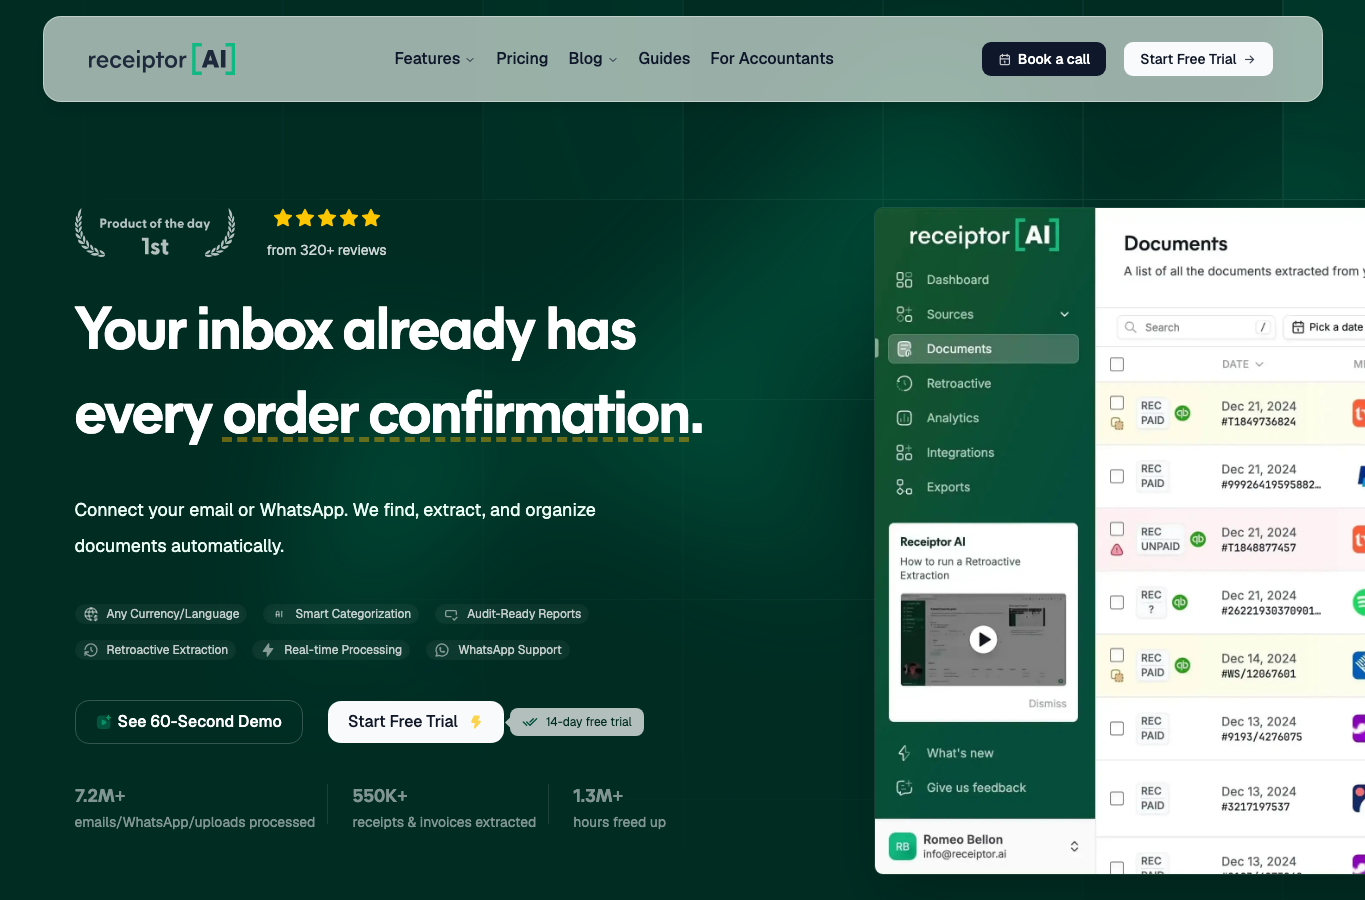Screen dimensions: 1365x900
Task: Open the Guides page
Action: point(664,59)
